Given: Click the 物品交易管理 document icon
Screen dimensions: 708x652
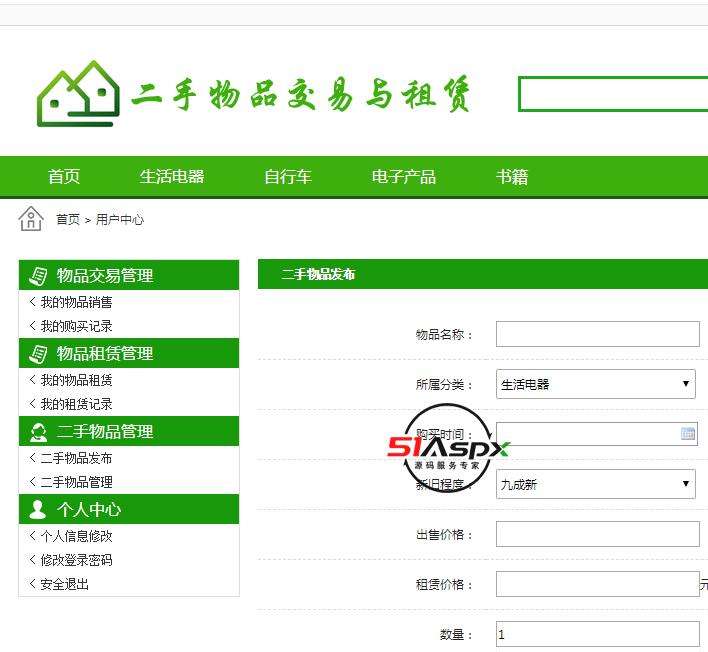Looking at the screenshot, I should (x=38, y=275).
